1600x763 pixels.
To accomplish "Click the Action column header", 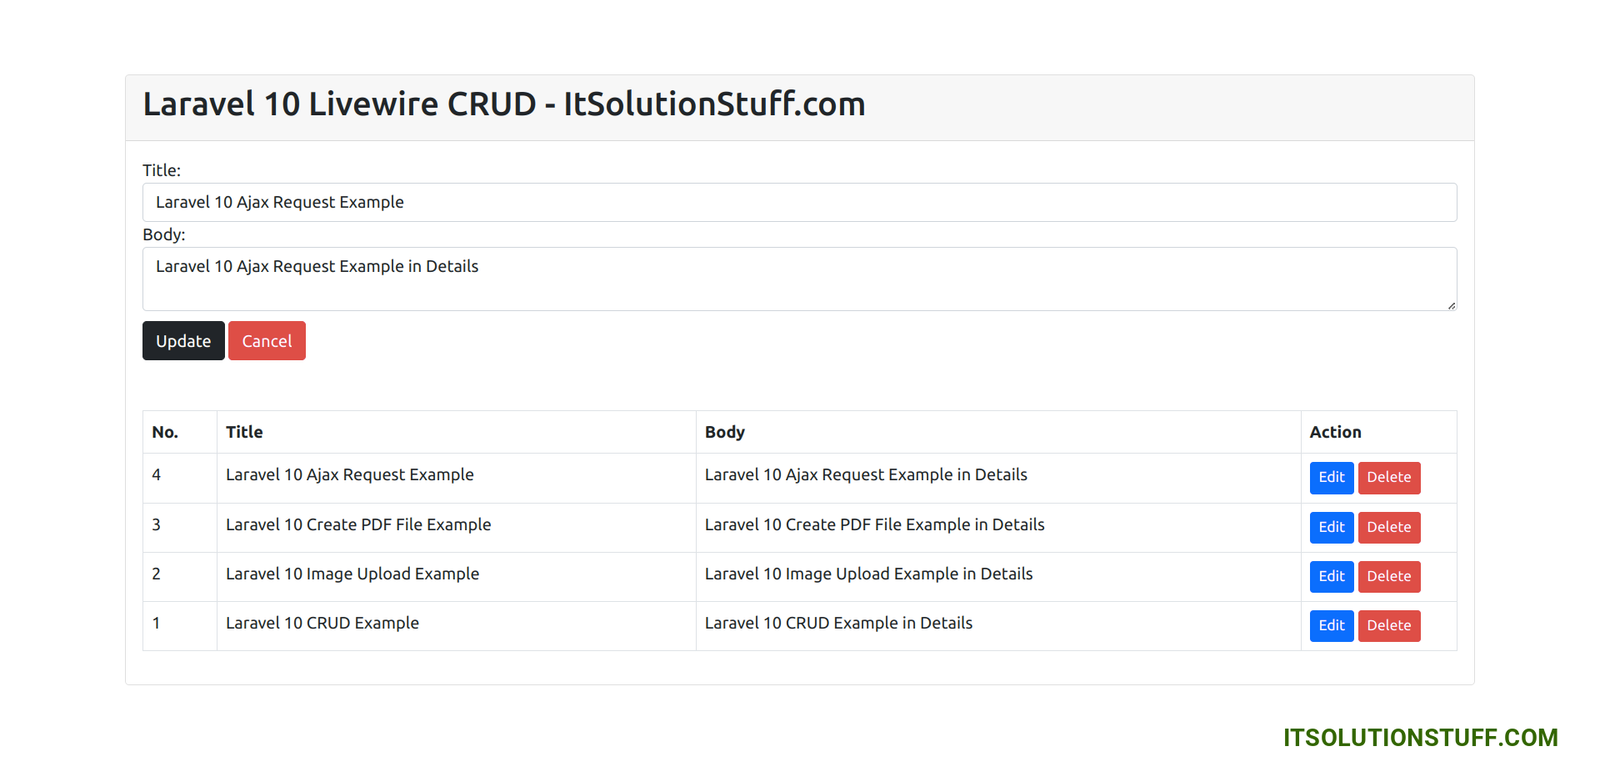I will [1335, 432].
